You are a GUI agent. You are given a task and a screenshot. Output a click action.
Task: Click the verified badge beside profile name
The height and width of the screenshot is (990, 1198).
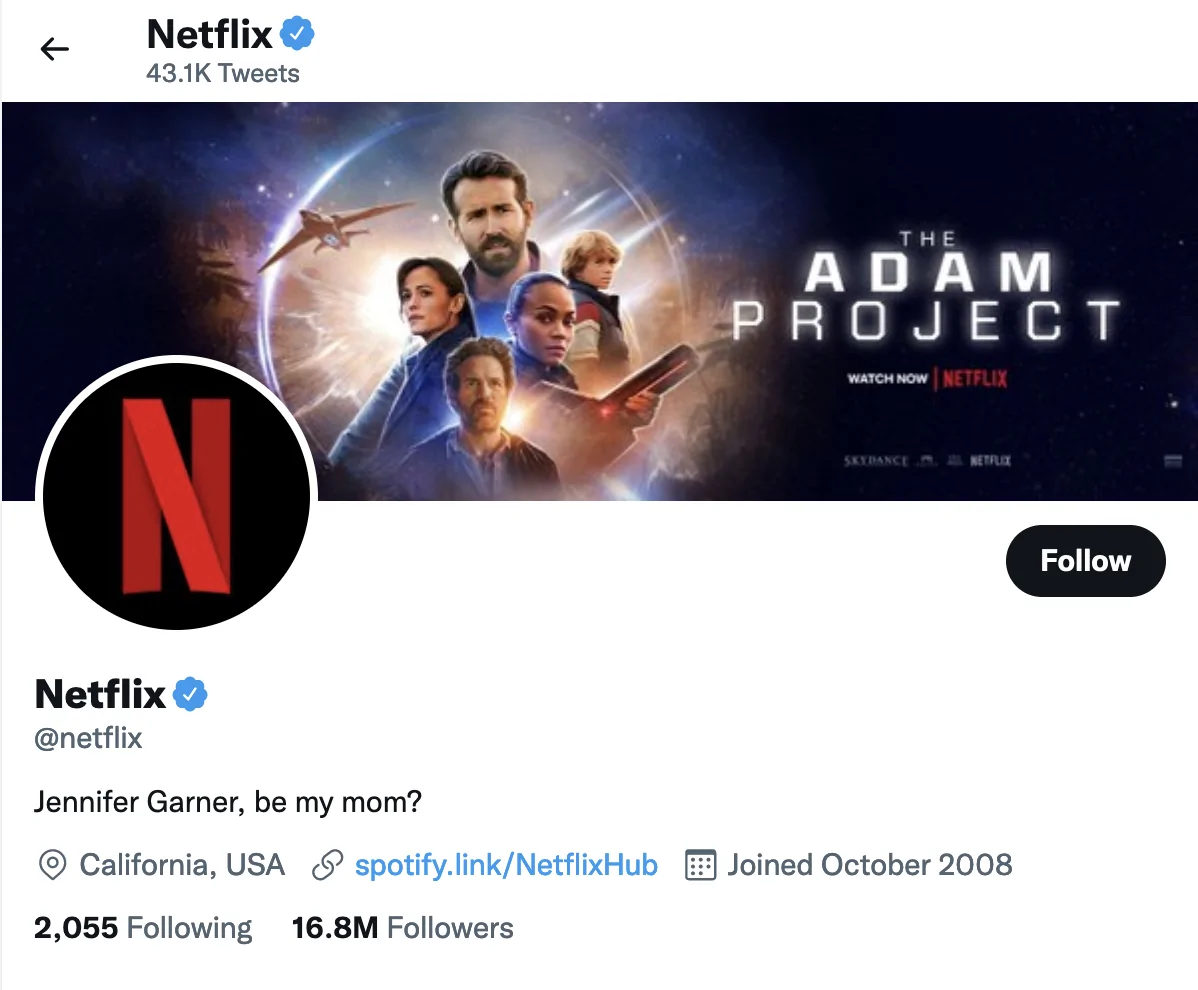point(190,693)
